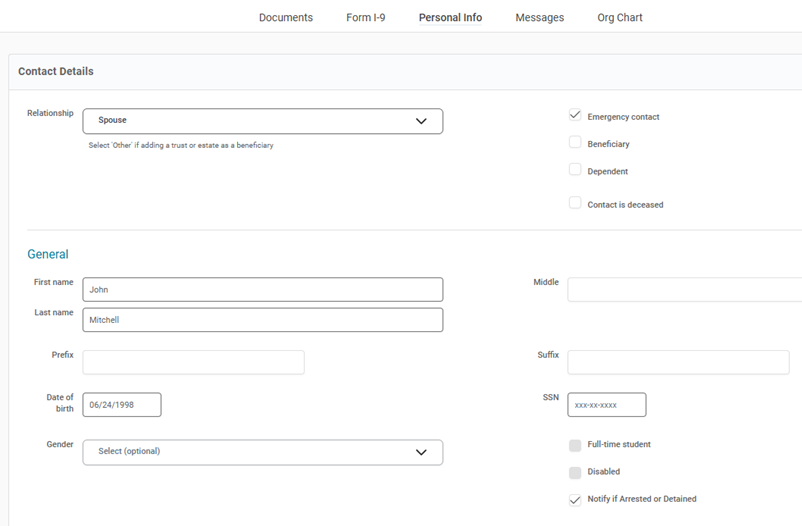Click the Spouse relationship combo box

[250, 121]
